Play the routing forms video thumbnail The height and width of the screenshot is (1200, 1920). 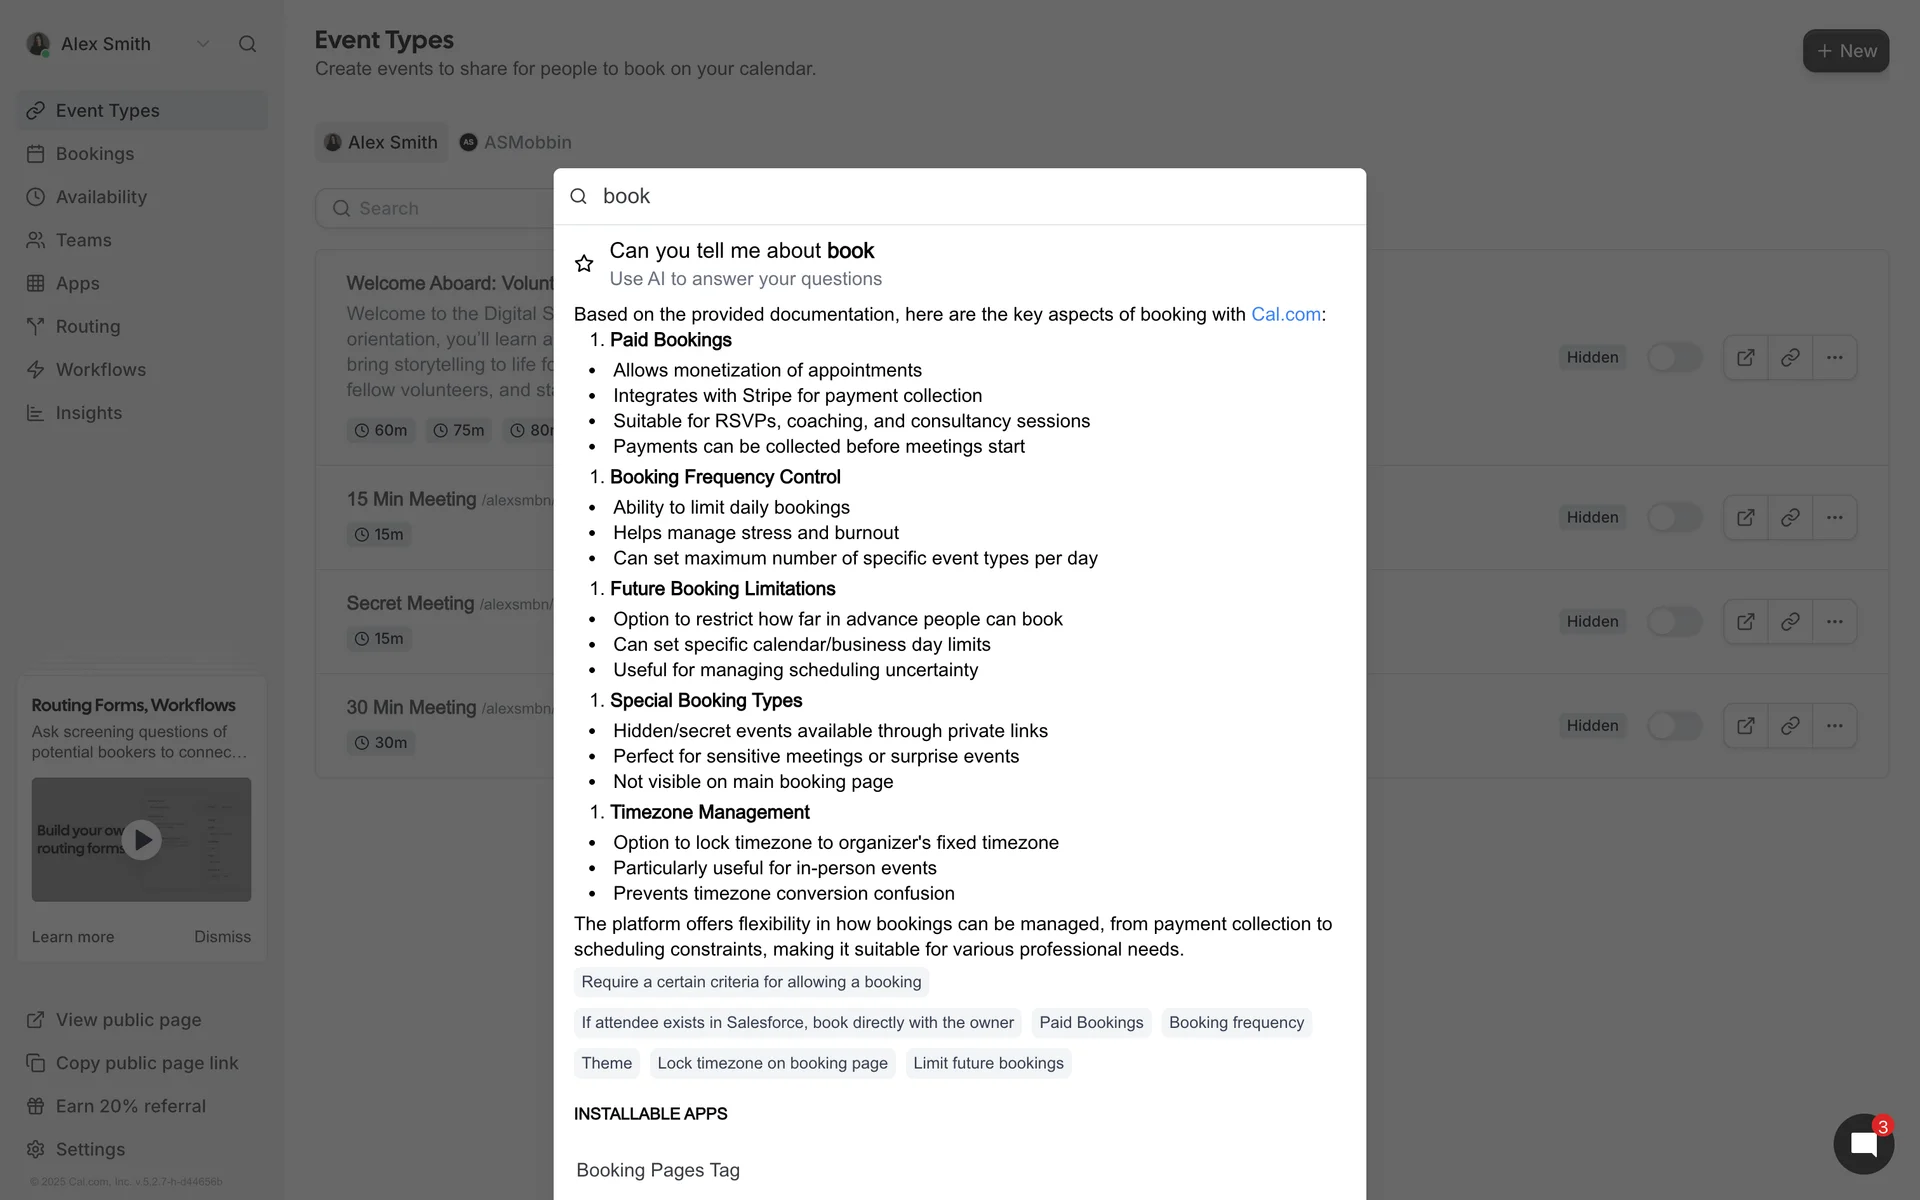(x=142, y=840)
